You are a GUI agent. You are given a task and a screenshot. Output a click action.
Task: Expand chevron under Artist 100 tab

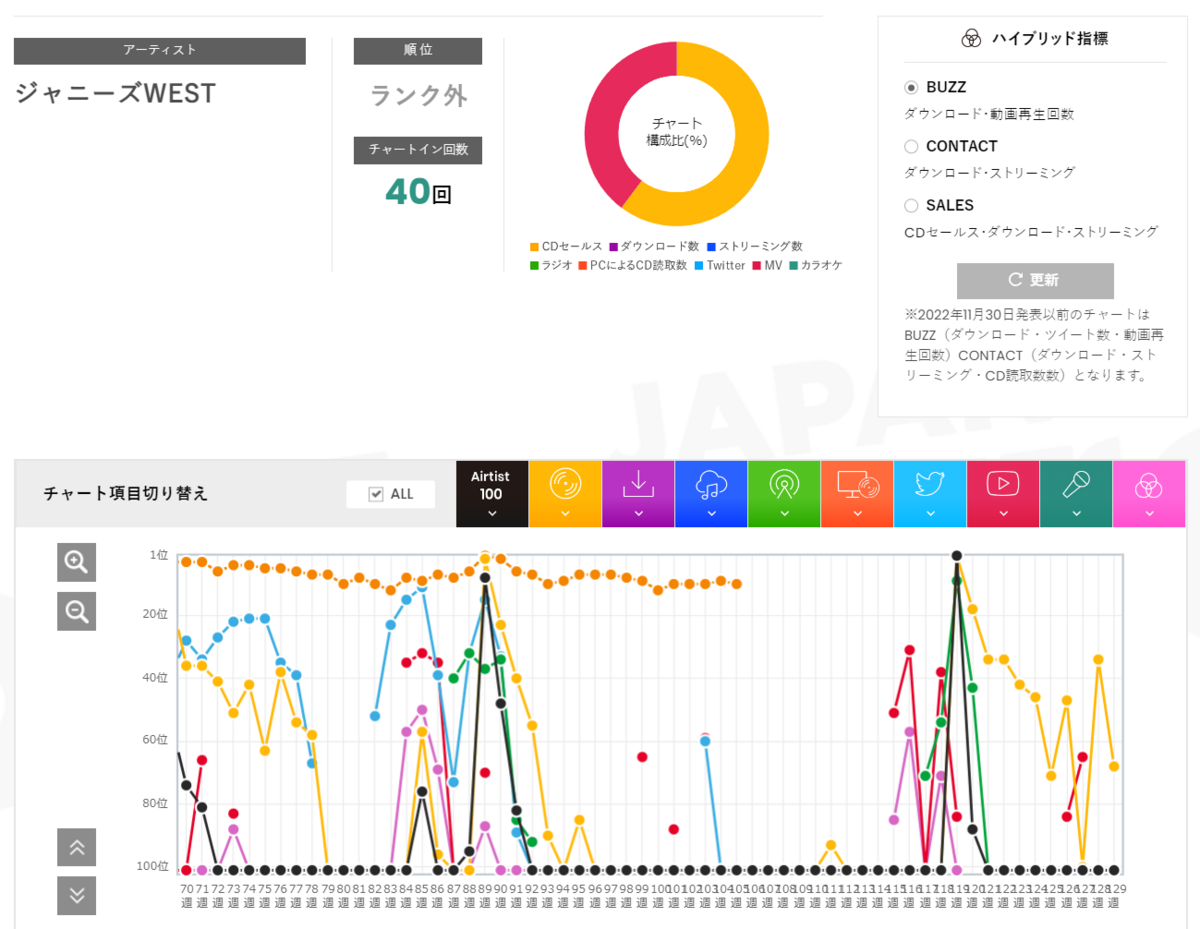tap(491, 514)
